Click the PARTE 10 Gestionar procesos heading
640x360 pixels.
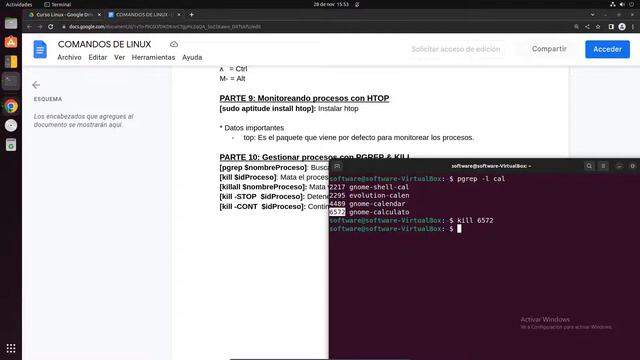(x=315, y=157)
